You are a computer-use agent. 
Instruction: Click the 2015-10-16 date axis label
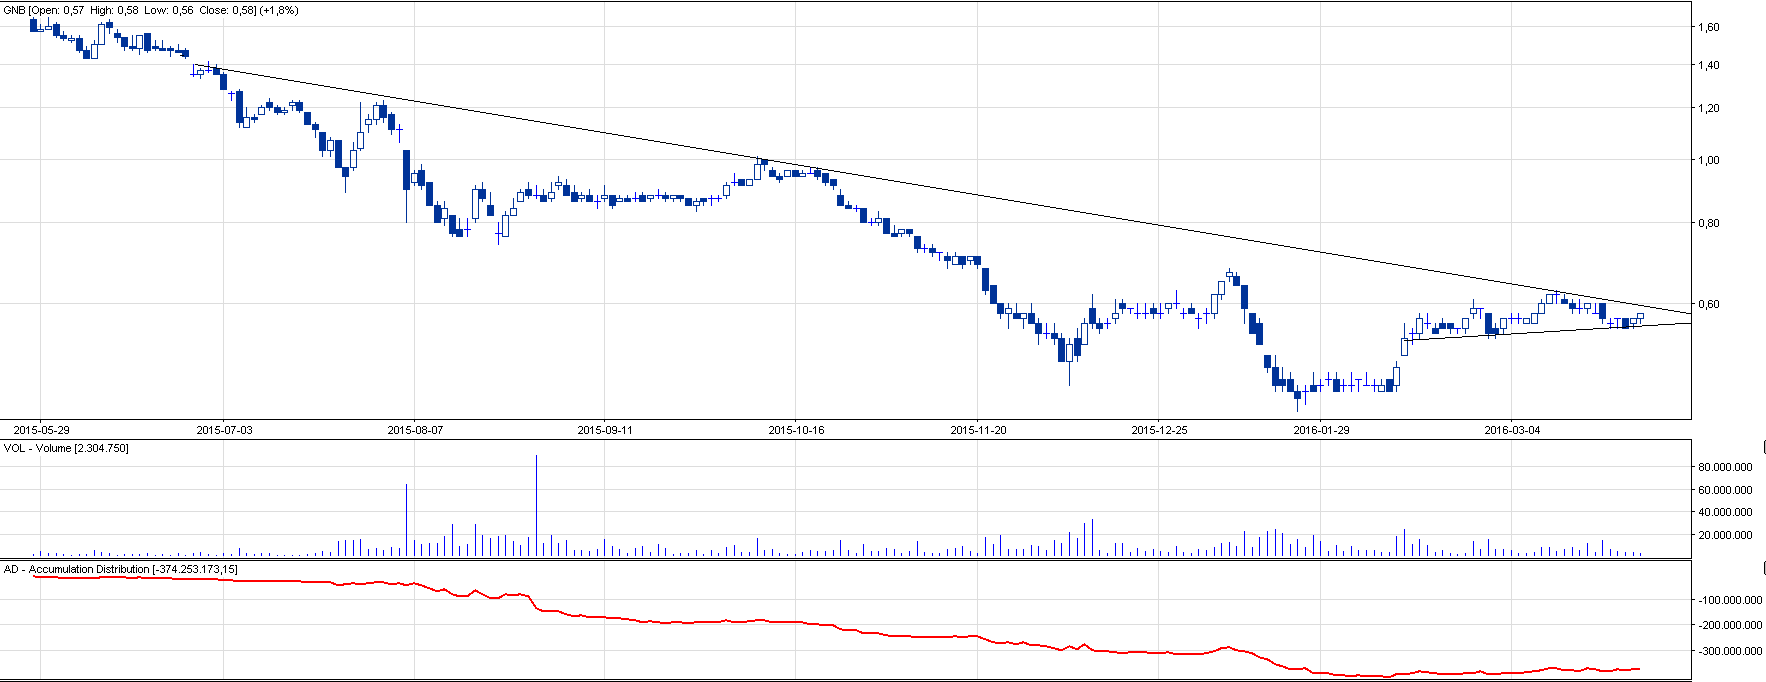click(796, 430)
